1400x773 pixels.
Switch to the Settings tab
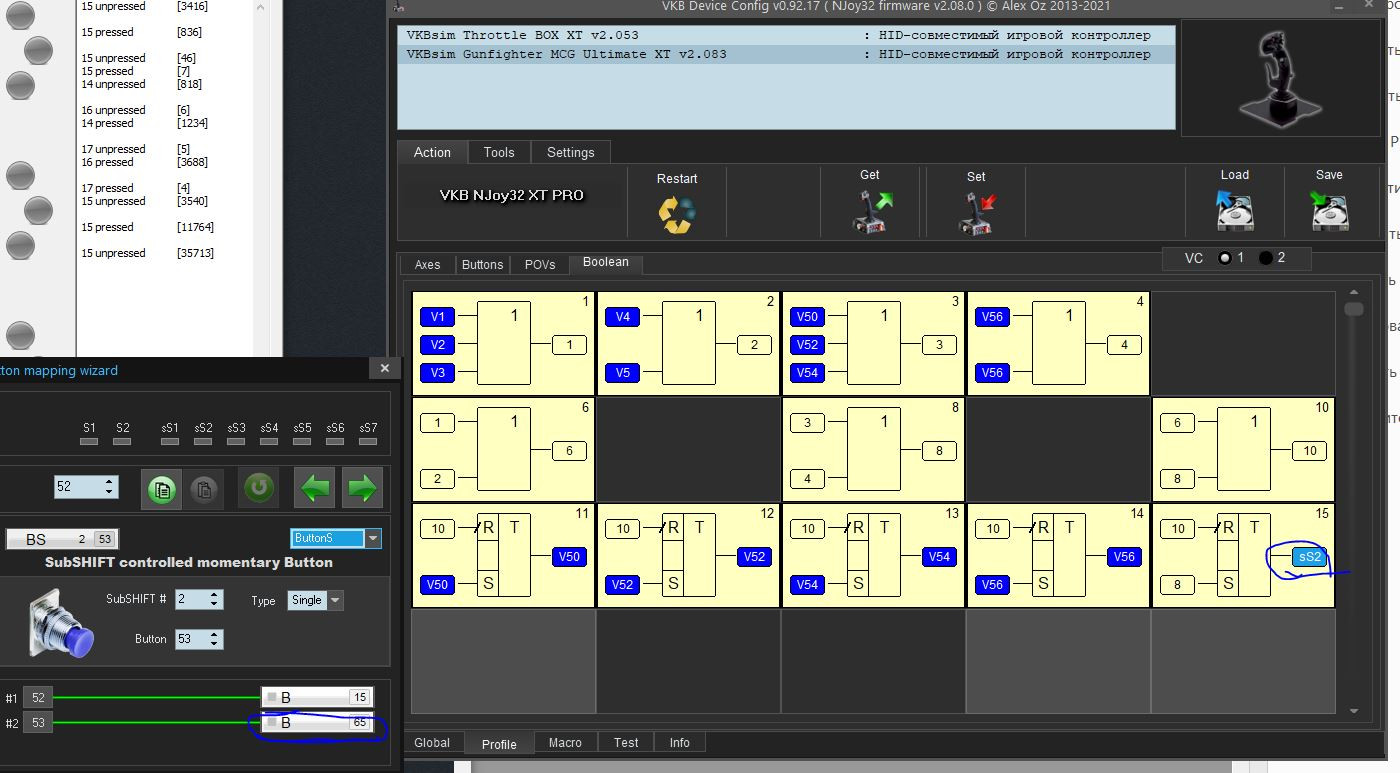570,152
